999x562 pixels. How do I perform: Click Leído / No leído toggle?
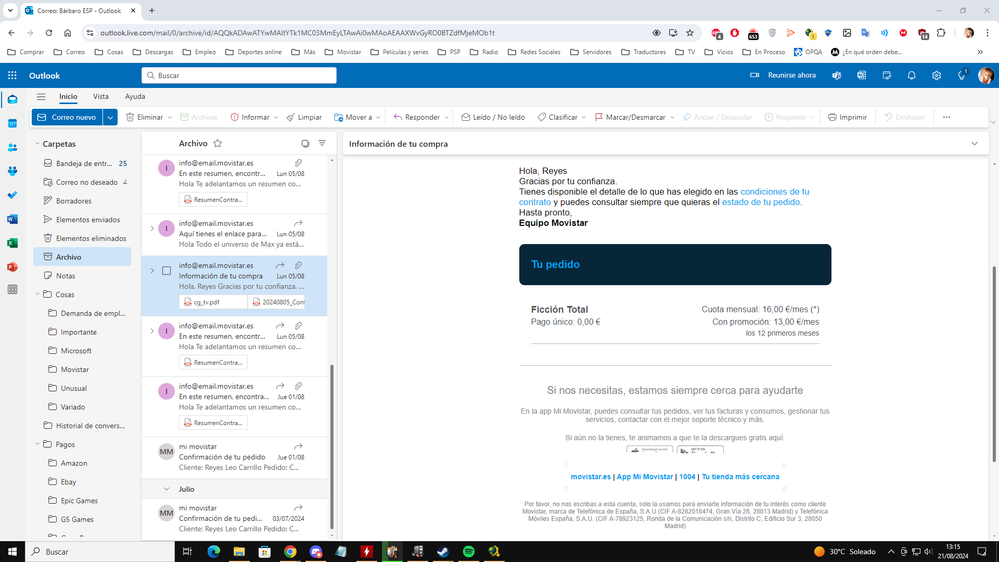point(493,117)
